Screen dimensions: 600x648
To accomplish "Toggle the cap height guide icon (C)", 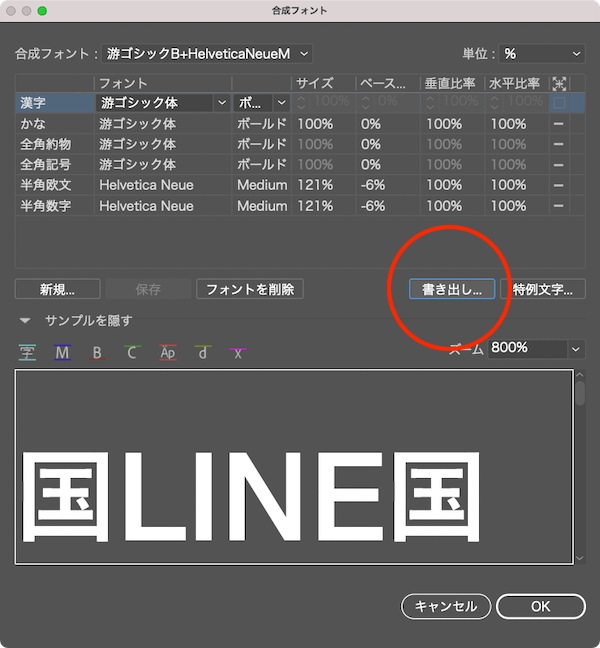I will (x=132, y=353).
